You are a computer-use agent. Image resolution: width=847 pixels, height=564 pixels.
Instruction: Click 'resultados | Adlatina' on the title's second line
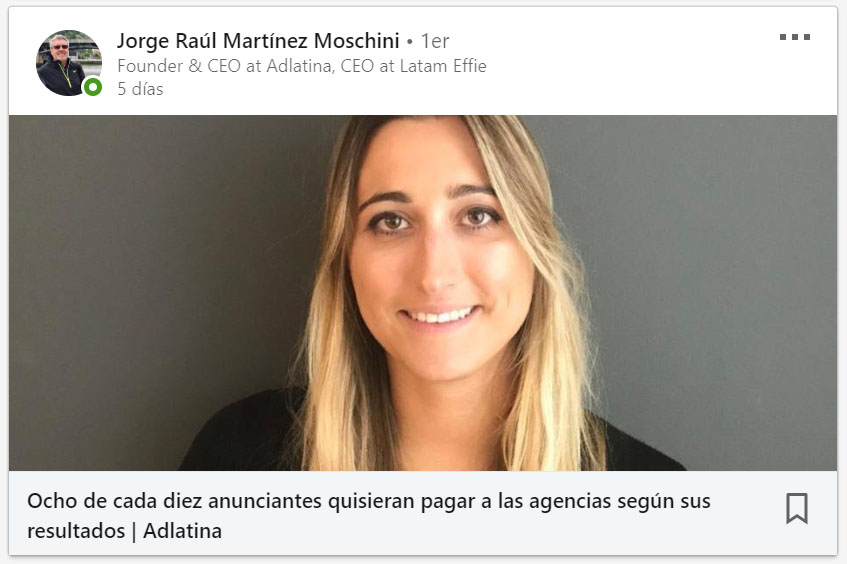[x=124, y=531]
